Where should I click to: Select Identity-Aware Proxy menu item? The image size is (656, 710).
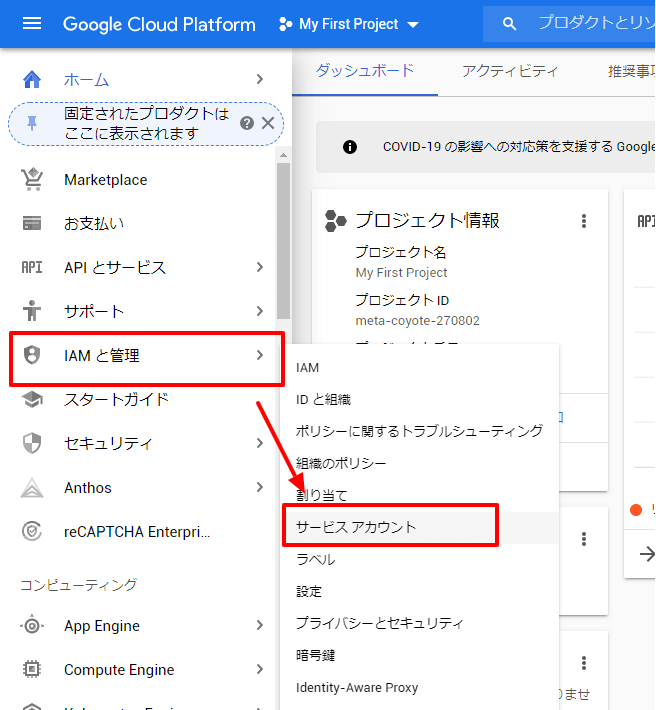point(419,687)
